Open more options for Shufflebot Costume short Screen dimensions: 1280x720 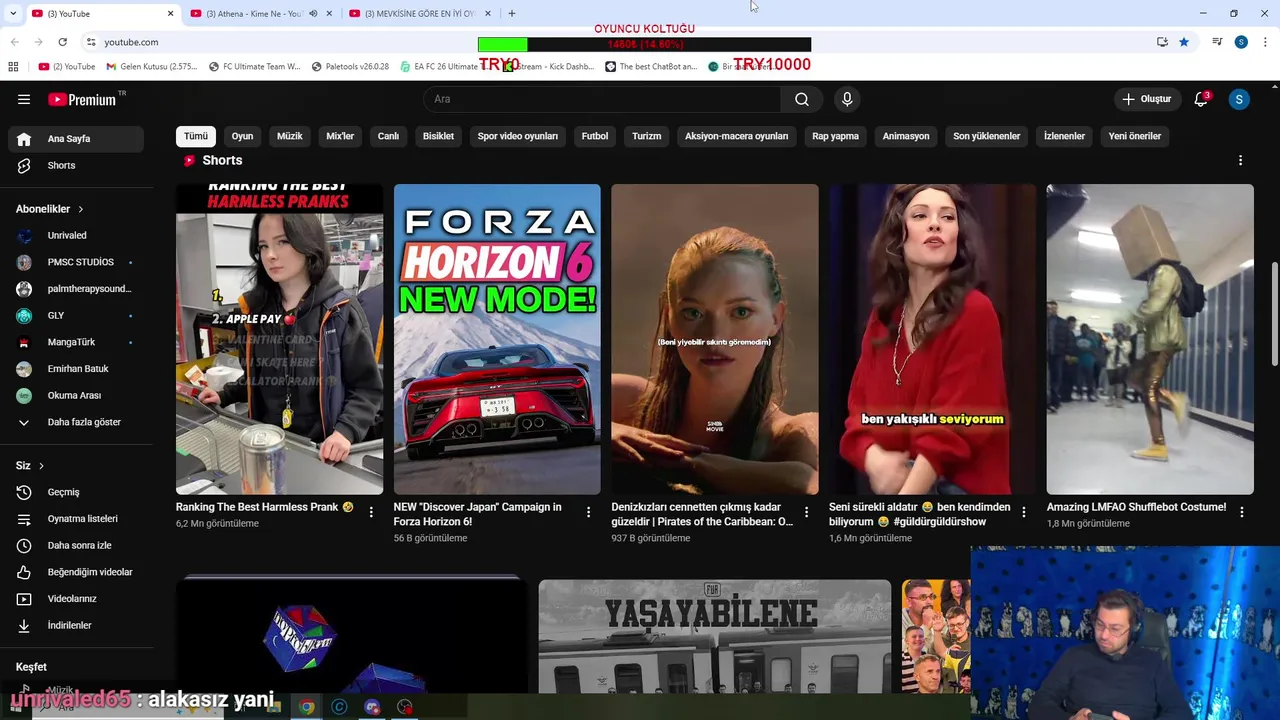coord(1241,512)
